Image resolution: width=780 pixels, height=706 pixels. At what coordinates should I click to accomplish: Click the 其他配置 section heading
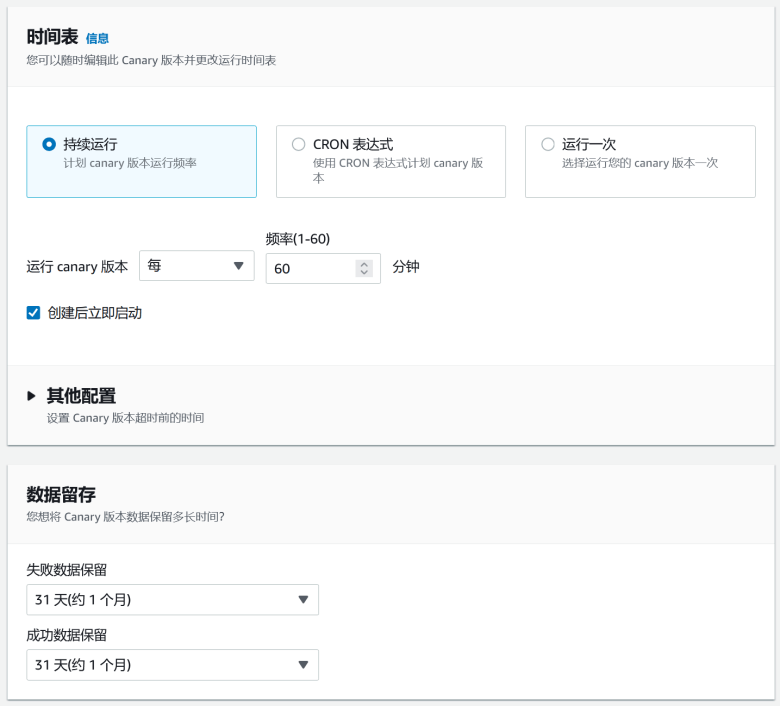click(x=81, y=395)
